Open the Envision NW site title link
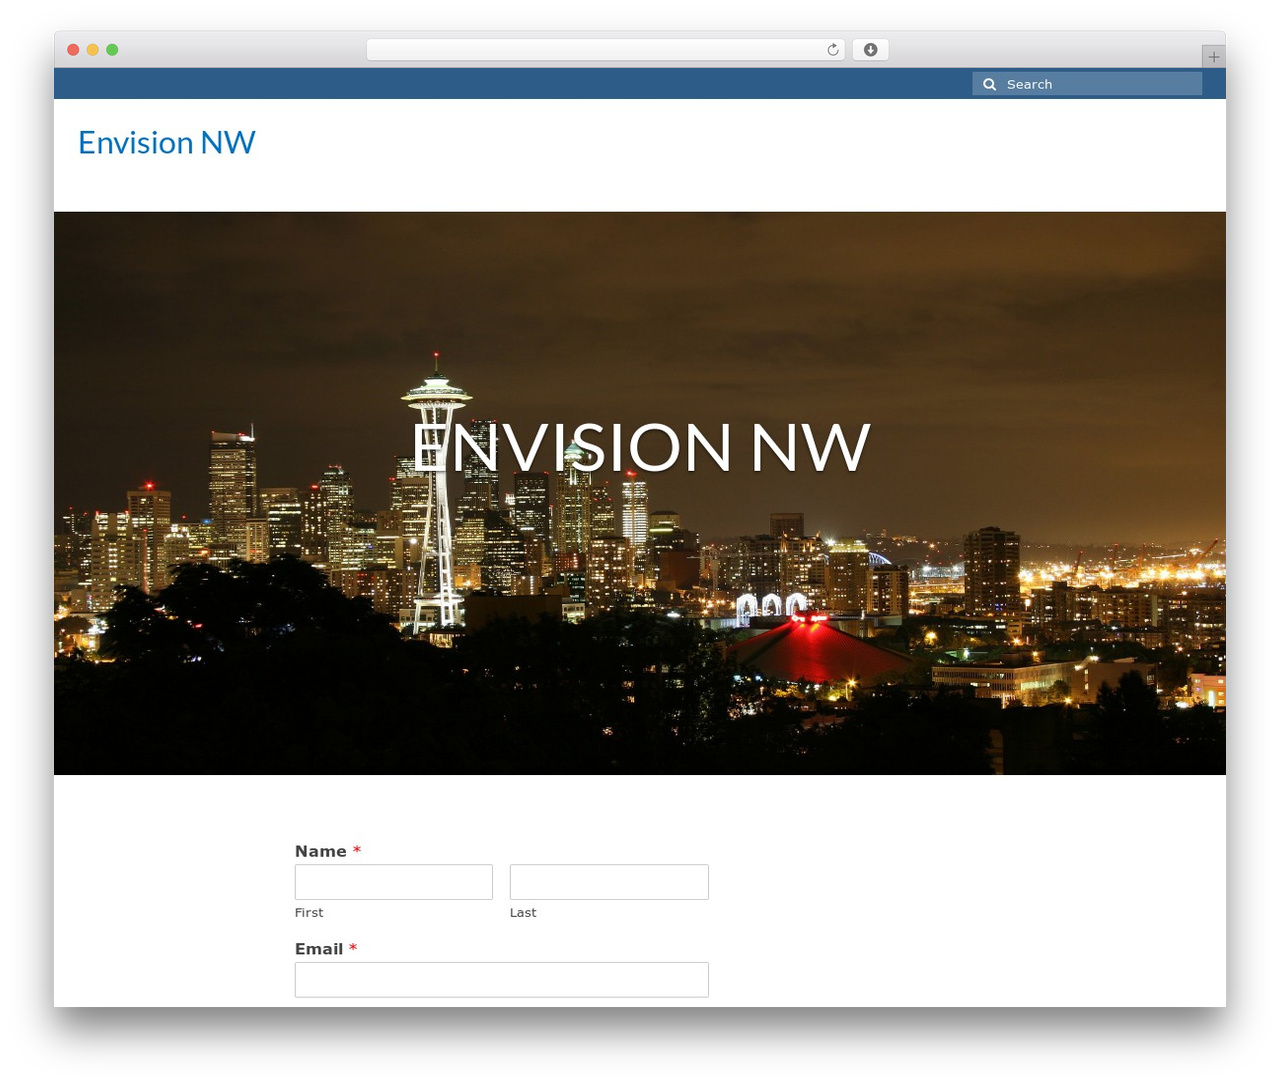The height and width of the screenshot is (1084, 1280). click(167, 143)
